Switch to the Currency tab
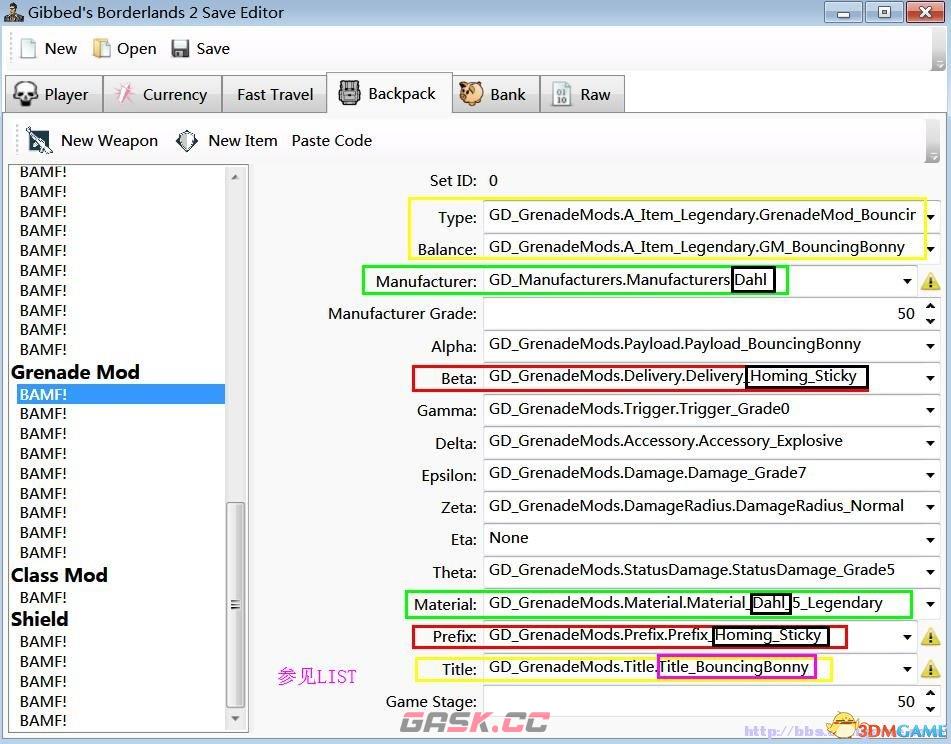The width and height of the screenshot is (951, 744). [x=163, y=94]
